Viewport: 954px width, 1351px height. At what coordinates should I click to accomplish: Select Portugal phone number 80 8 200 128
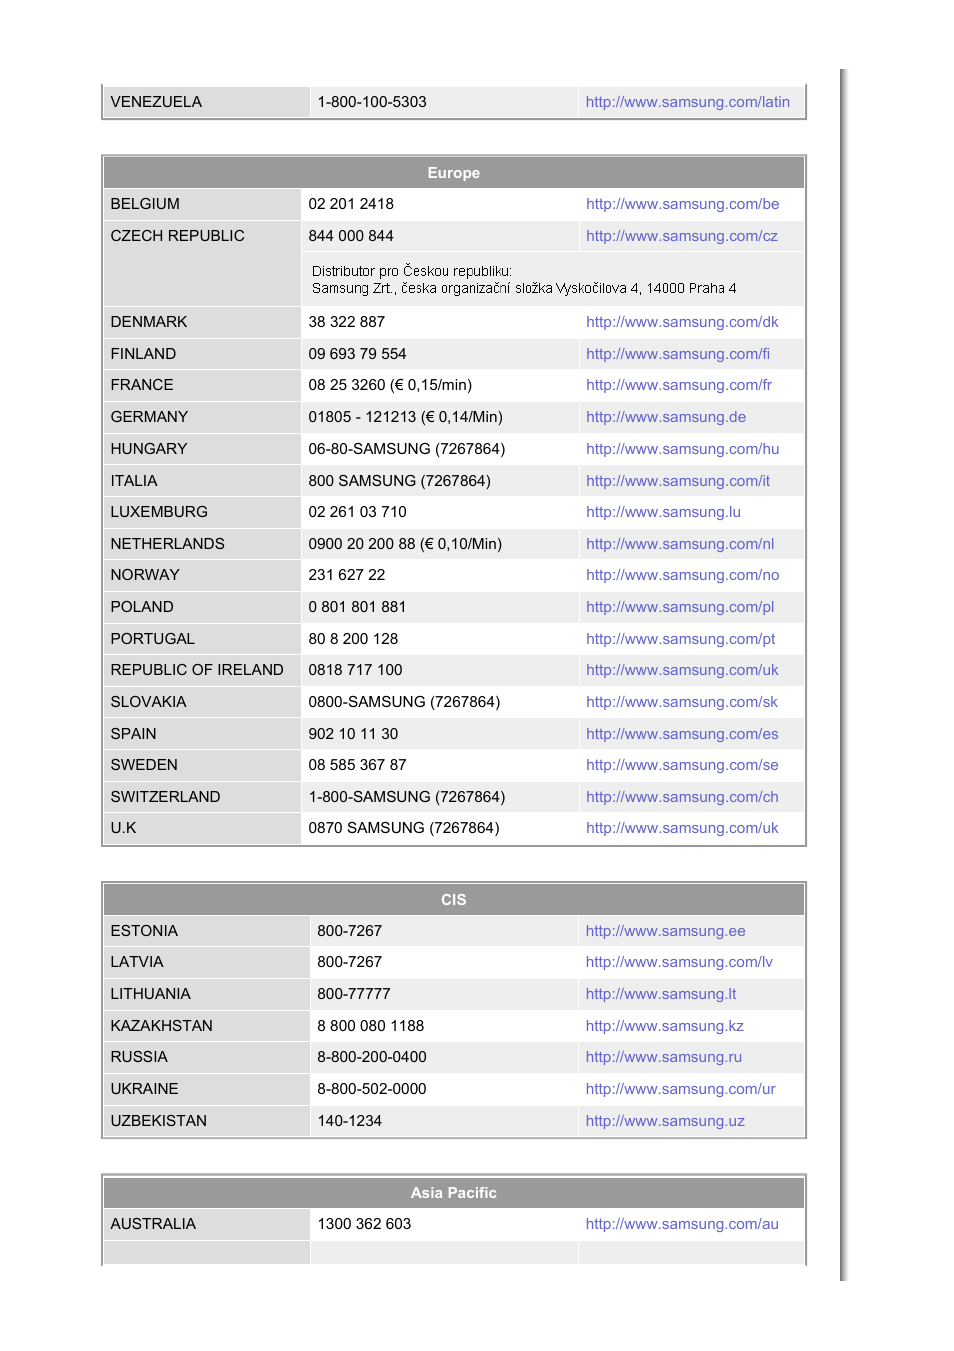pos(353,639)
